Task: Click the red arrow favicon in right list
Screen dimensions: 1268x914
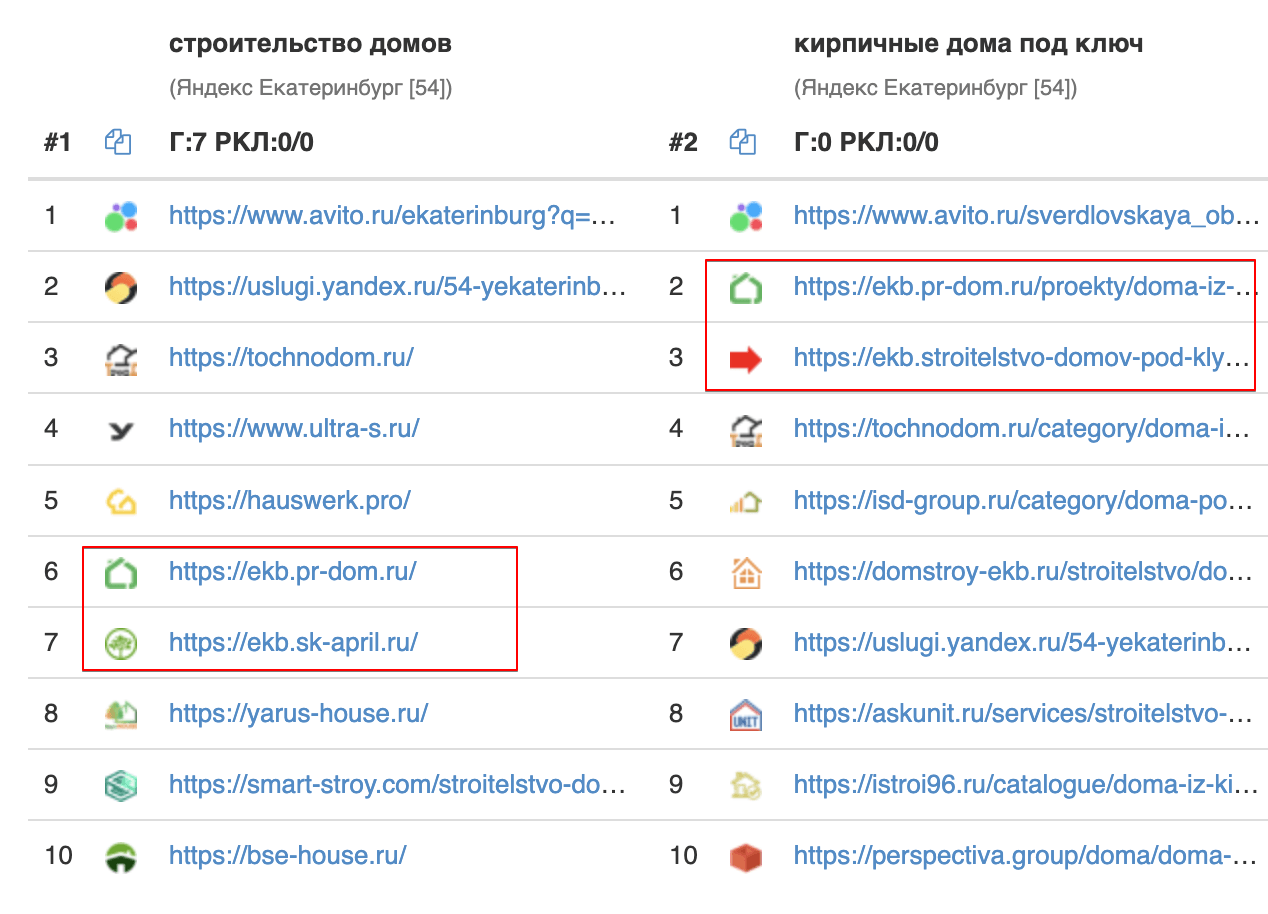Action: point(746,359)
